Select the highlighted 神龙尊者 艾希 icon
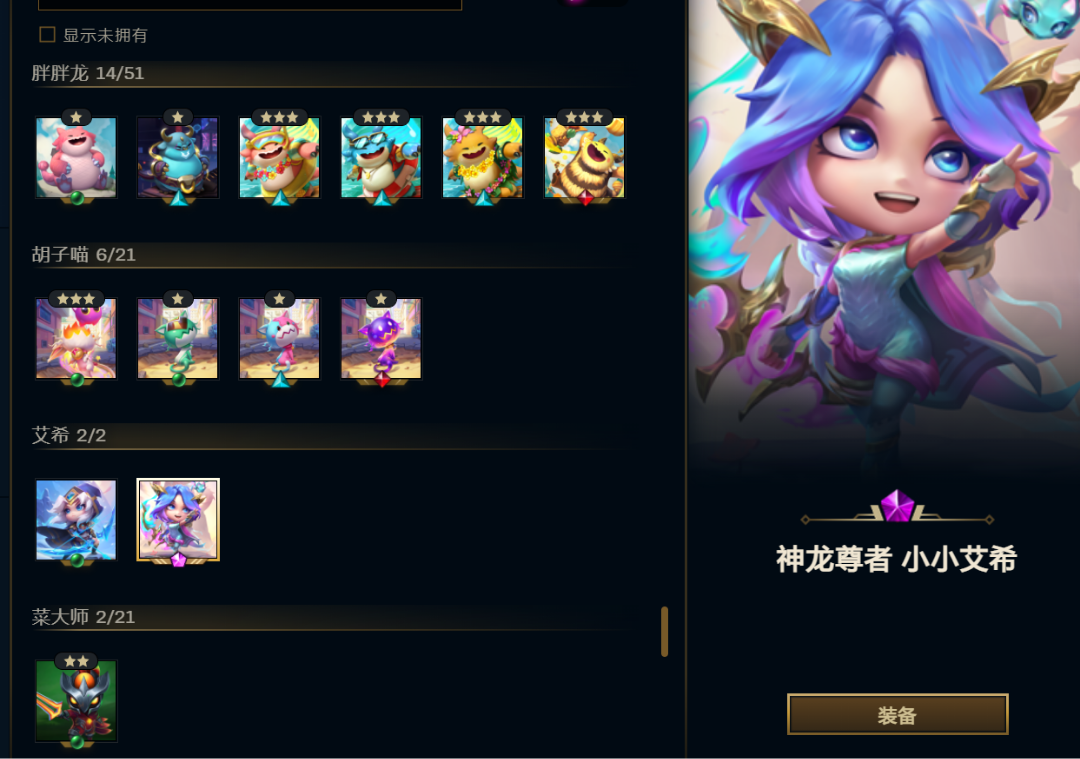This screenshot has height=759, width=1080. 178,520
